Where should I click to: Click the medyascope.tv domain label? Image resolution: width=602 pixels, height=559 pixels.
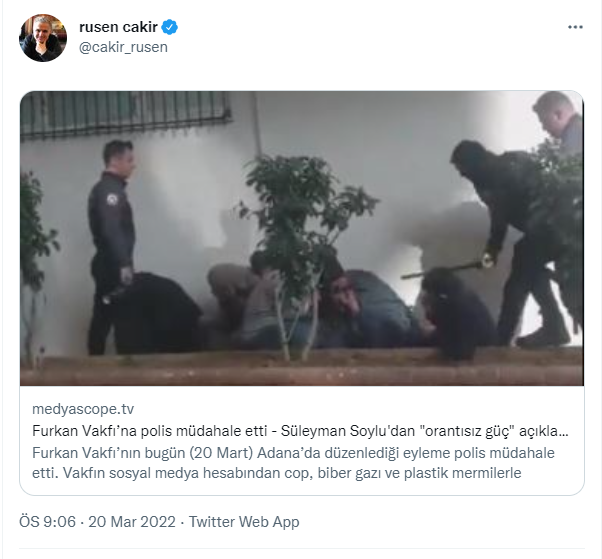[83, 409]
